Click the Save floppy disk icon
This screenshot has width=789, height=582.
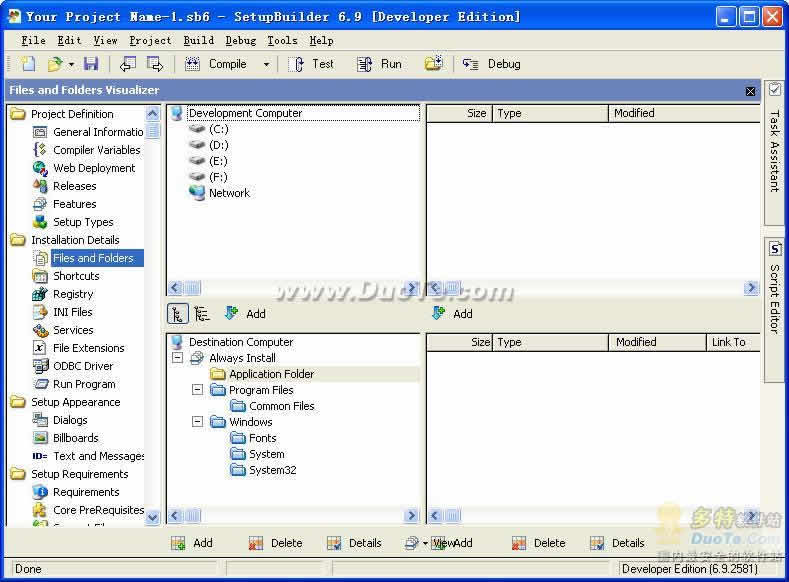pyautogui.click(x=91, y=64)
